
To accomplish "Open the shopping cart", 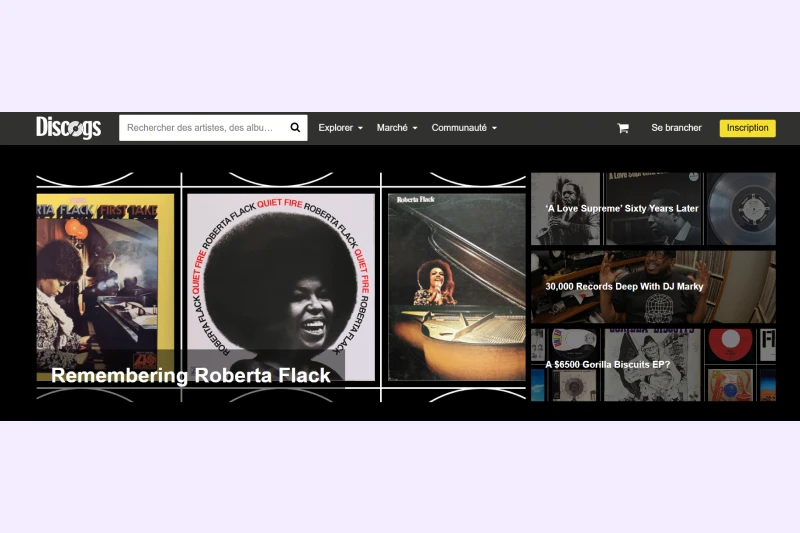I will point(623,128).
